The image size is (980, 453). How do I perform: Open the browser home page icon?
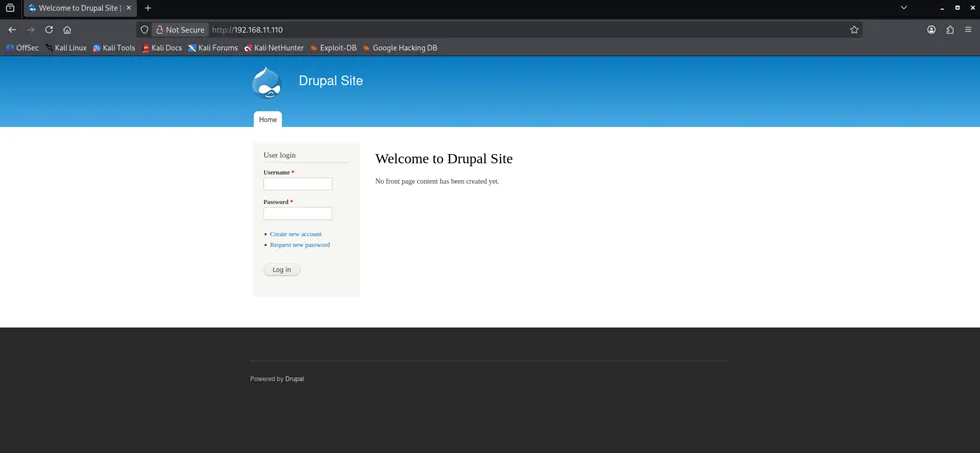click(67, 29)
